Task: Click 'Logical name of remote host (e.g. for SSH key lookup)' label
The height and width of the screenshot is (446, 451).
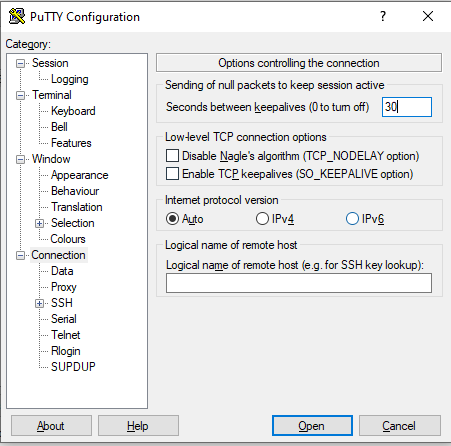Action: [295, 265]
